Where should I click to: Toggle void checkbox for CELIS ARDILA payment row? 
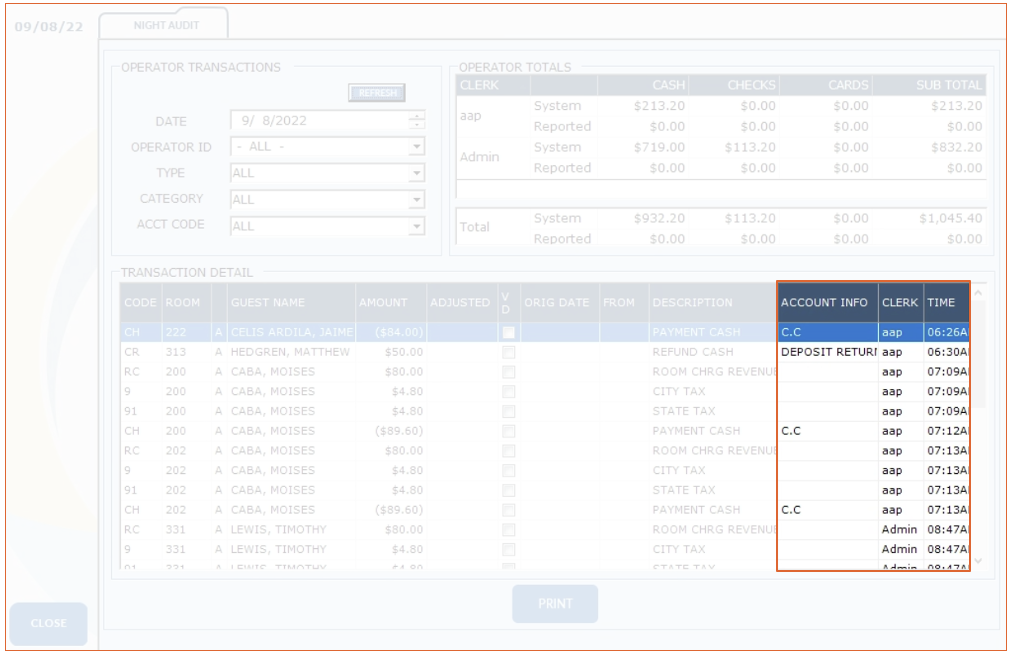509,332
